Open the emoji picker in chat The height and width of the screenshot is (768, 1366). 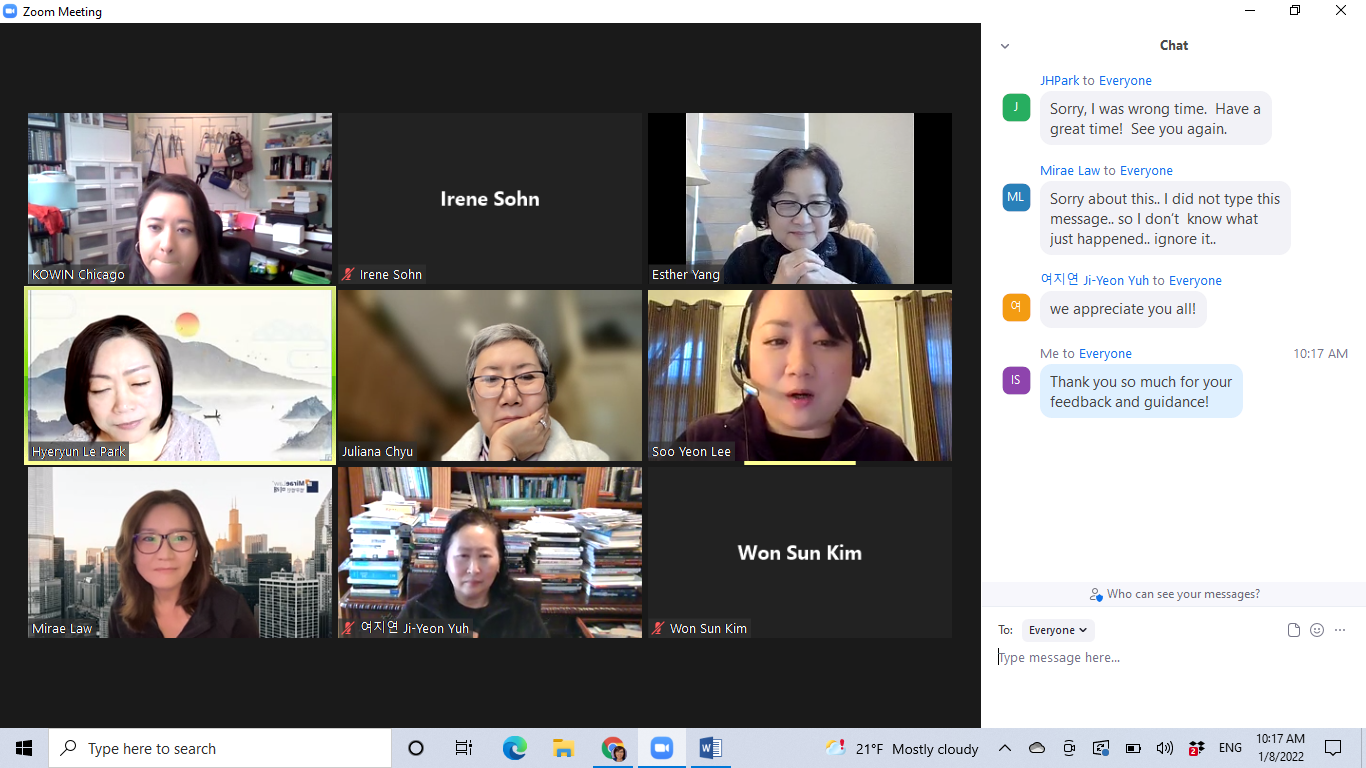point(1317,630)
